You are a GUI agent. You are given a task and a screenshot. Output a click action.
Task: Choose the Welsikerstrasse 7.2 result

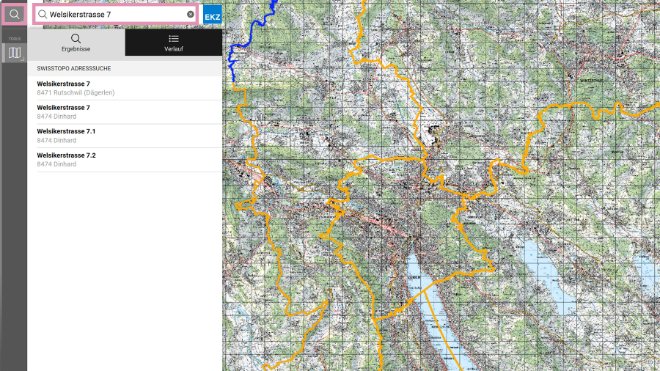point(125,160)
